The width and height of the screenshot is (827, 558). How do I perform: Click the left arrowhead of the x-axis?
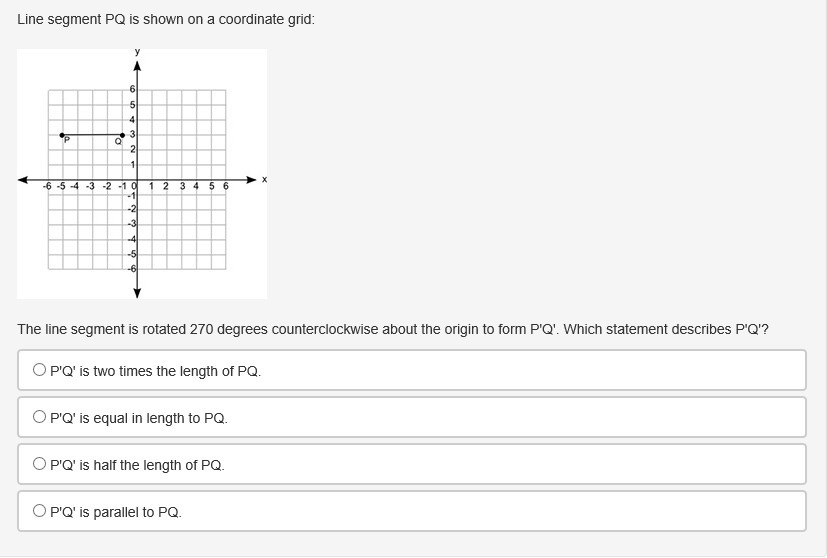point(24,180)
